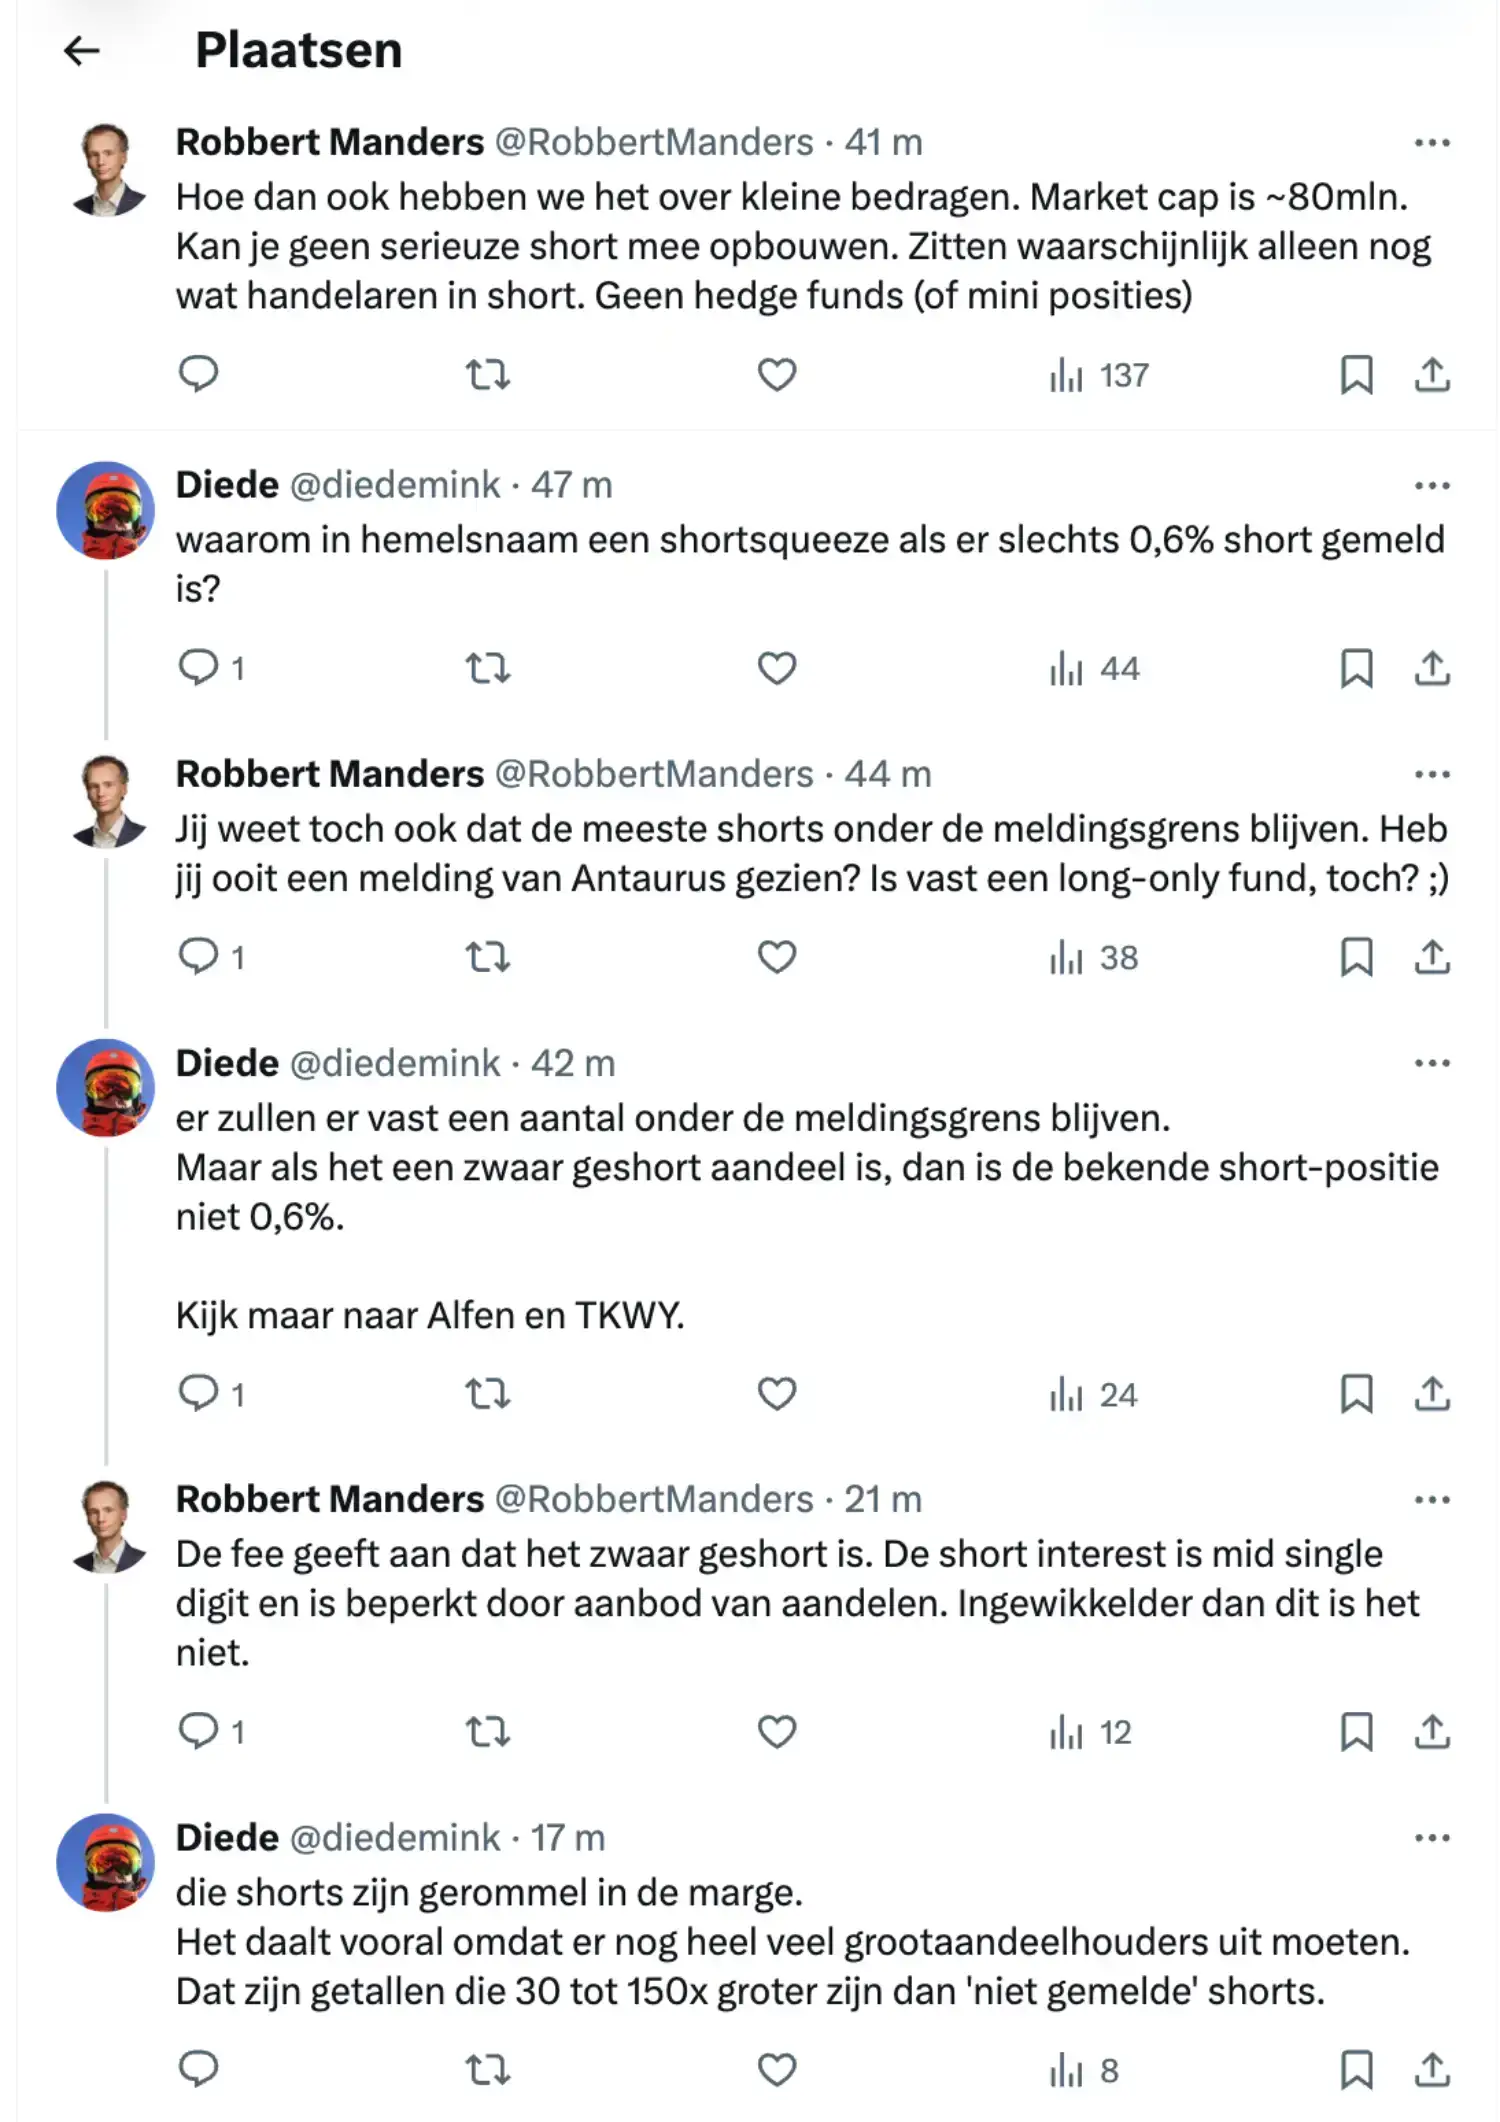Screen dimensions: 1500x2122
Task: Open more options on Robbert's 41 m post
Action: pos(1432,143)
